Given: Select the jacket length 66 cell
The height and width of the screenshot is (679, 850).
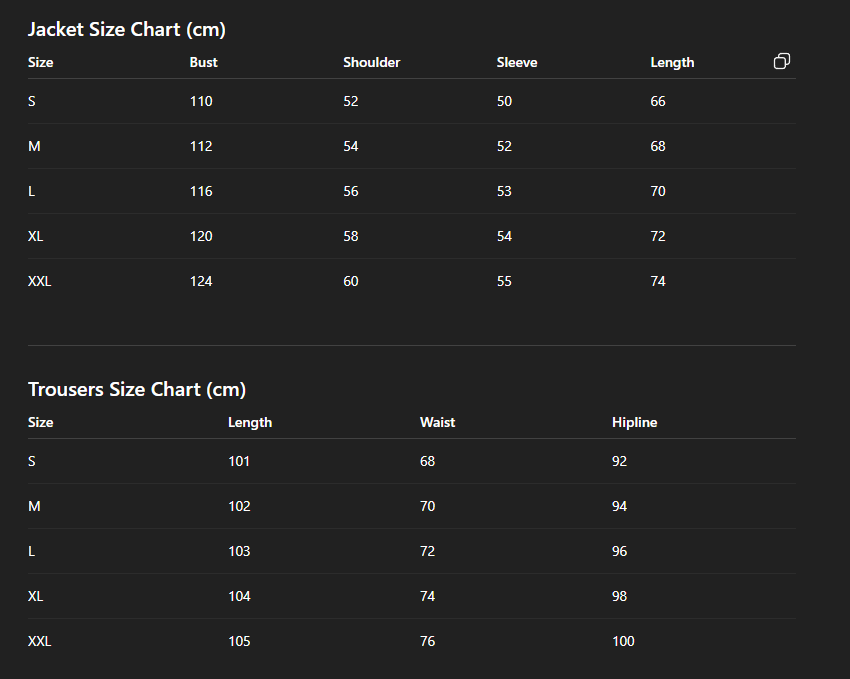Looking at the screenshot, I should click(657, 101).
